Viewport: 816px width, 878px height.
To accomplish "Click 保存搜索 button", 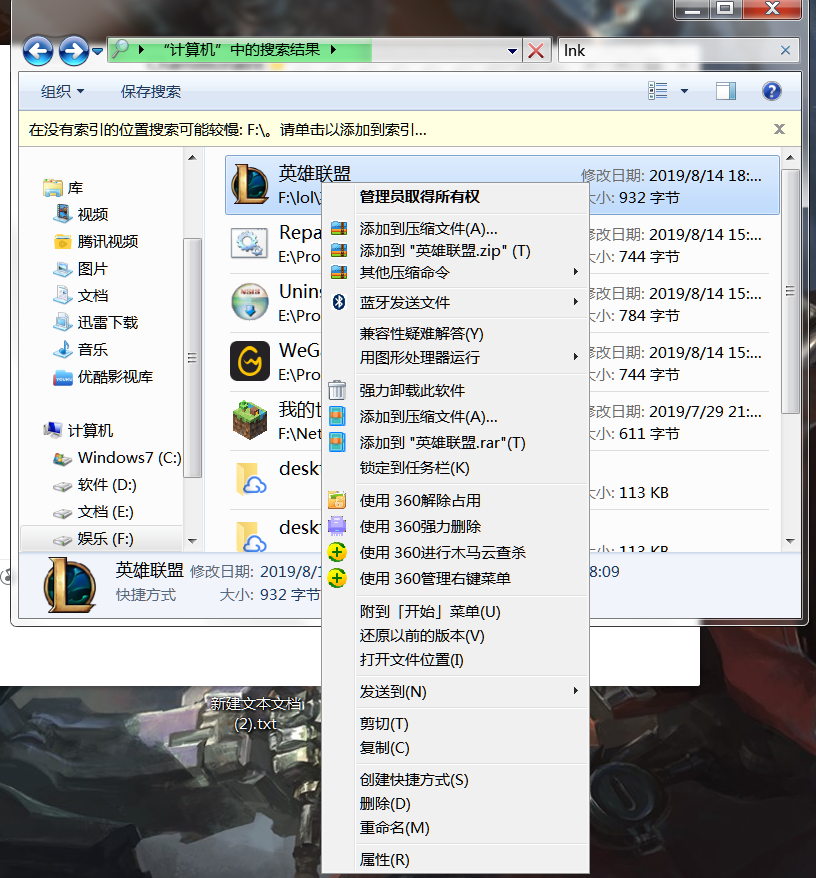I will pos(151,91).
